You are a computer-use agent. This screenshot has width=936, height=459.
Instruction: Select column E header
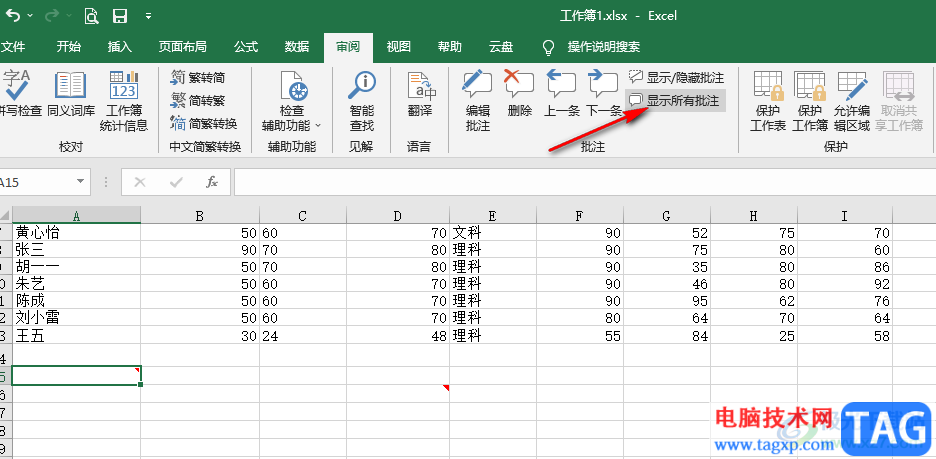[x=492, y=215]
